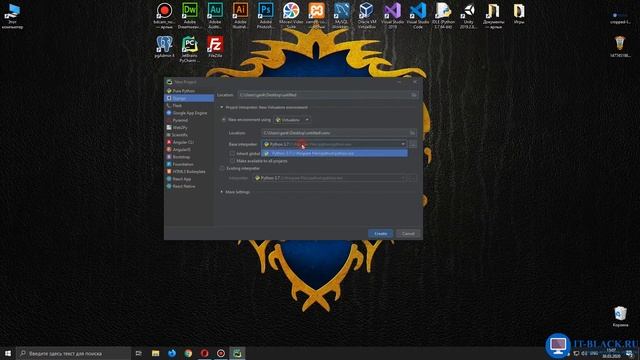Click the Cancel button
Screen dimensions: 640x360
click(x=408, y=234)
